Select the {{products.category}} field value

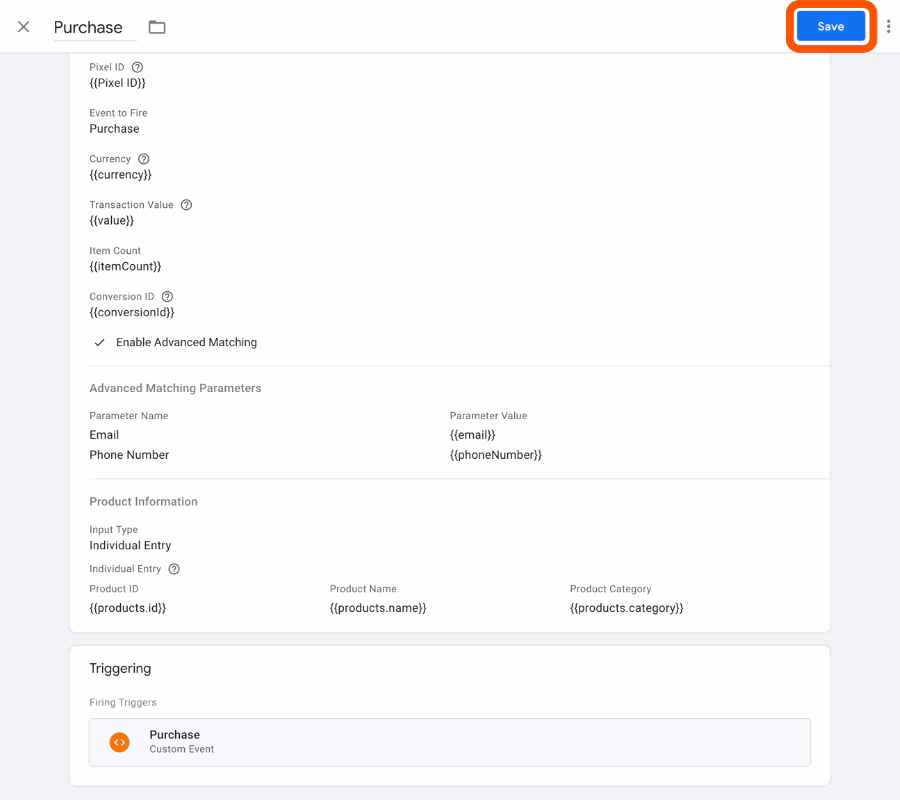pyautogui.click(x=626, y=608)
